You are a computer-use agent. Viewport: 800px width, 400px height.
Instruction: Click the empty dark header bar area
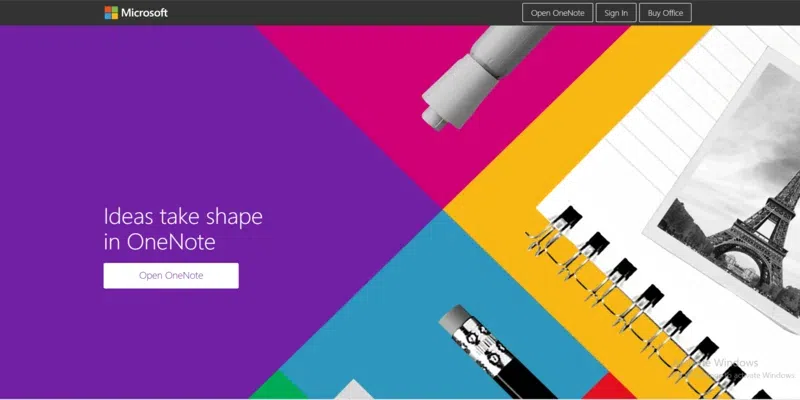342,13
